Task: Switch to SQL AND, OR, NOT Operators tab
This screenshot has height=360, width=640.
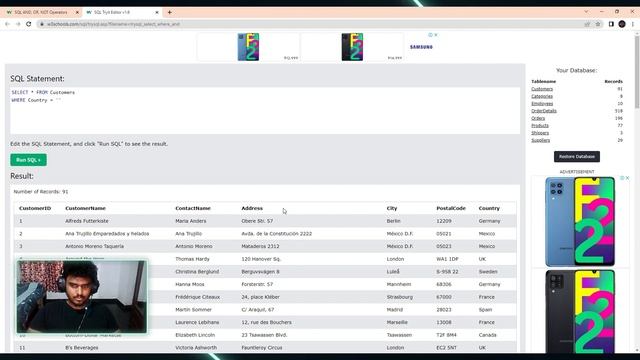Action: click(40, 12)
